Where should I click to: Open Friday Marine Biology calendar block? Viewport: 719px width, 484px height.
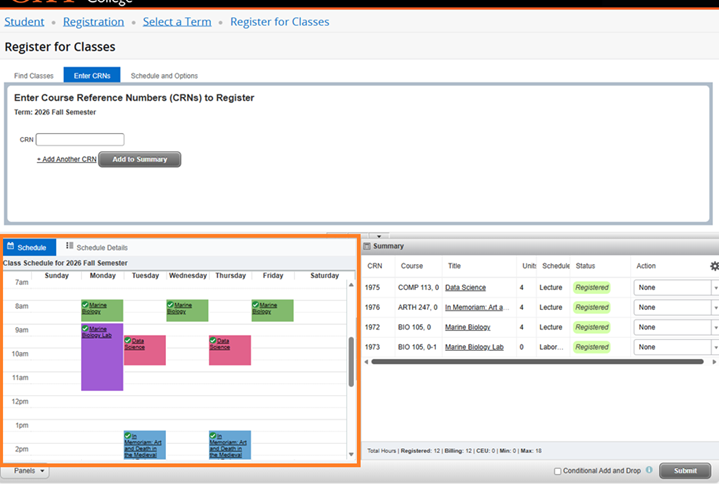pos(272,310)
